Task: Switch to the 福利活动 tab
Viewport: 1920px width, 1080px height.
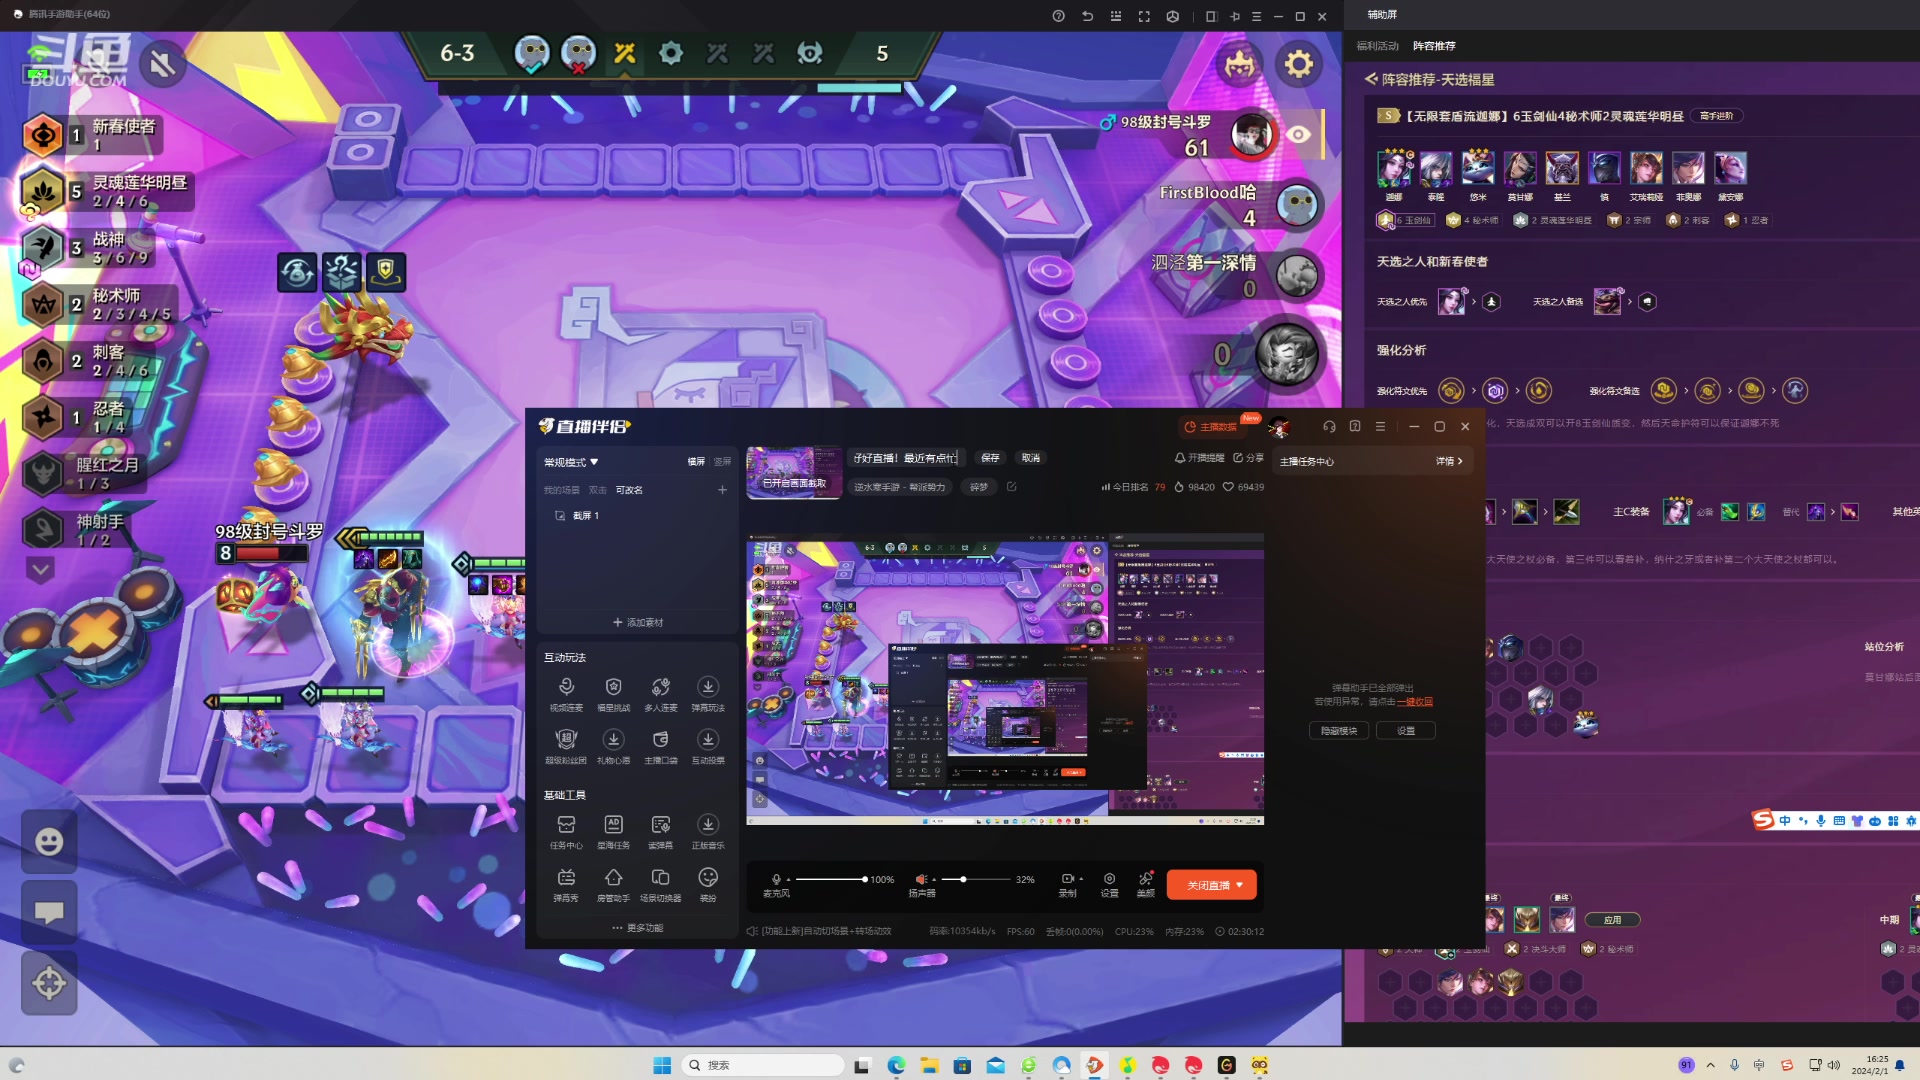Action: [1377, 46]
